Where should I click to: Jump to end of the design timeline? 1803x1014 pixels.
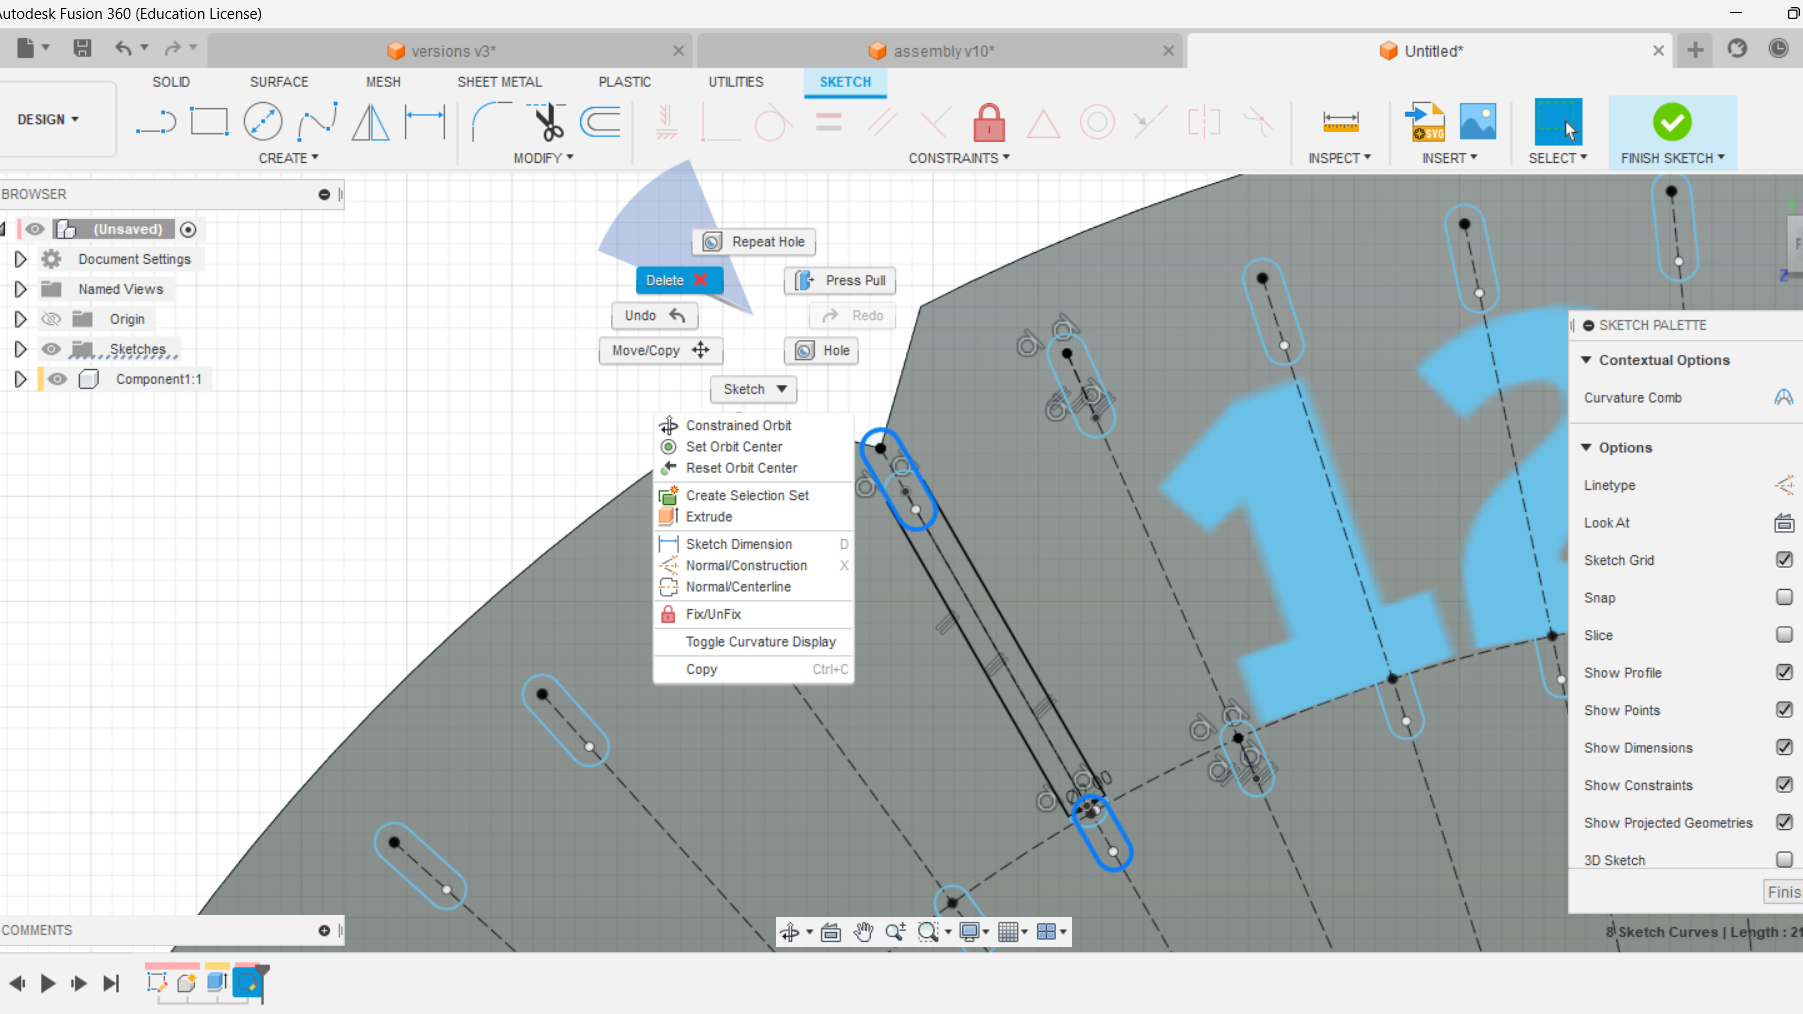[x=111, y=983]
